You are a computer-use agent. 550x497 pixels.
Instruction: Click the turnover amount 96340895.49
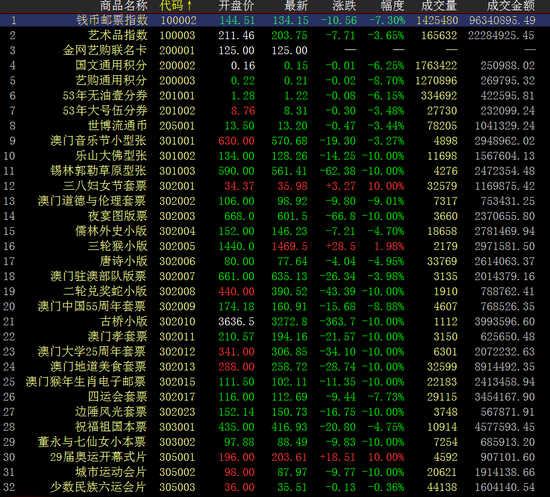pyautogui.click(x=503, y=20)
